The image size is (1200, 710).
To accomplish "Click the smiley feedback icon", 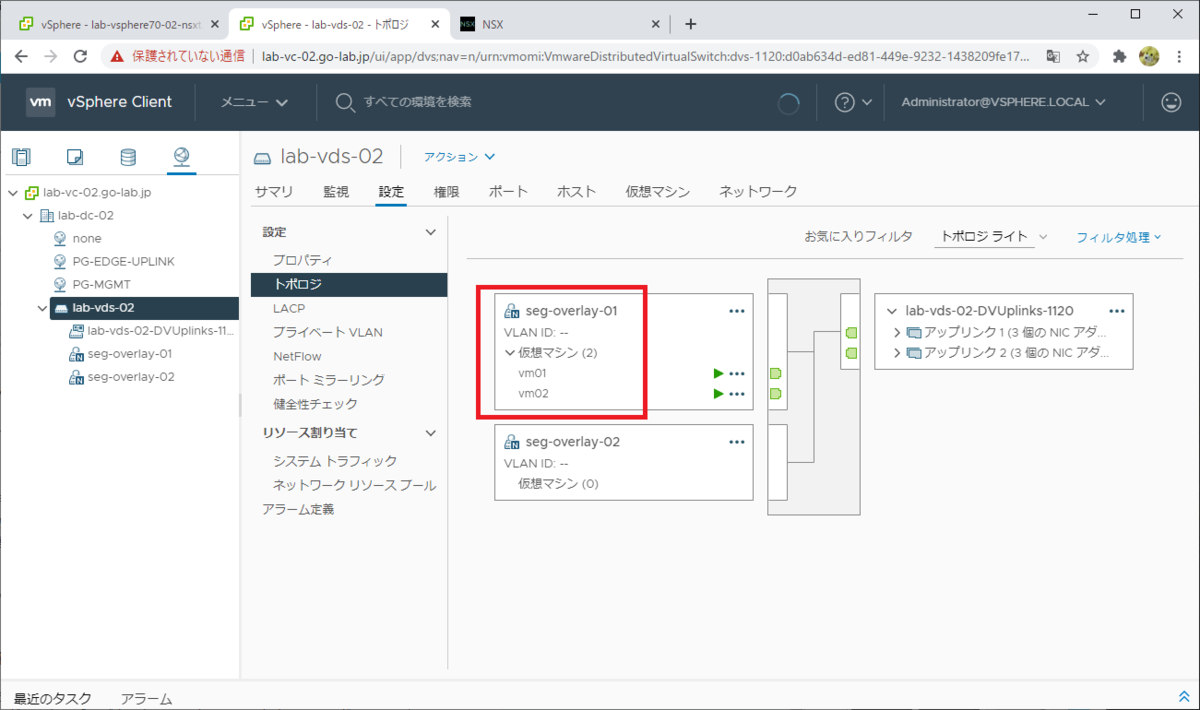I will tap(1170, 102).
